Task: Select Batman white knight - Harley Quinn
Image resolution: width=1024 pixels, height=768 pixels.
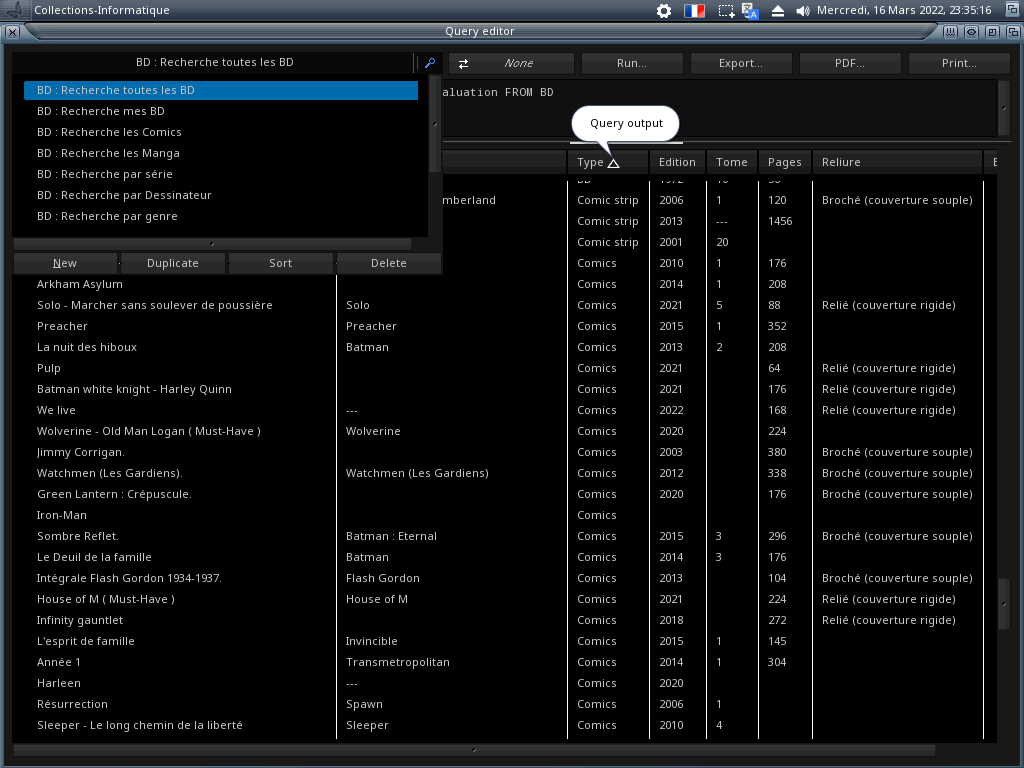Action: [504, 389]
